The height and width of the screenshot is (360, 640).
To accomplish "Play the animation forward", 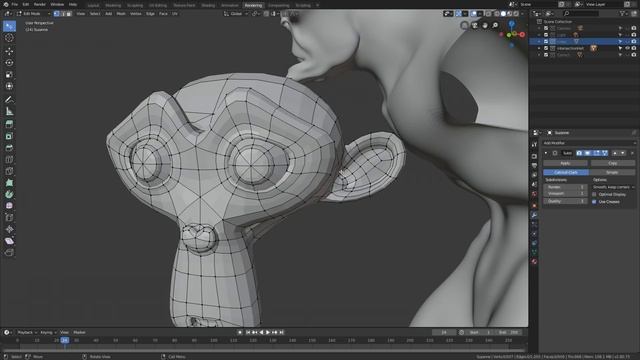I will (268, 332).
